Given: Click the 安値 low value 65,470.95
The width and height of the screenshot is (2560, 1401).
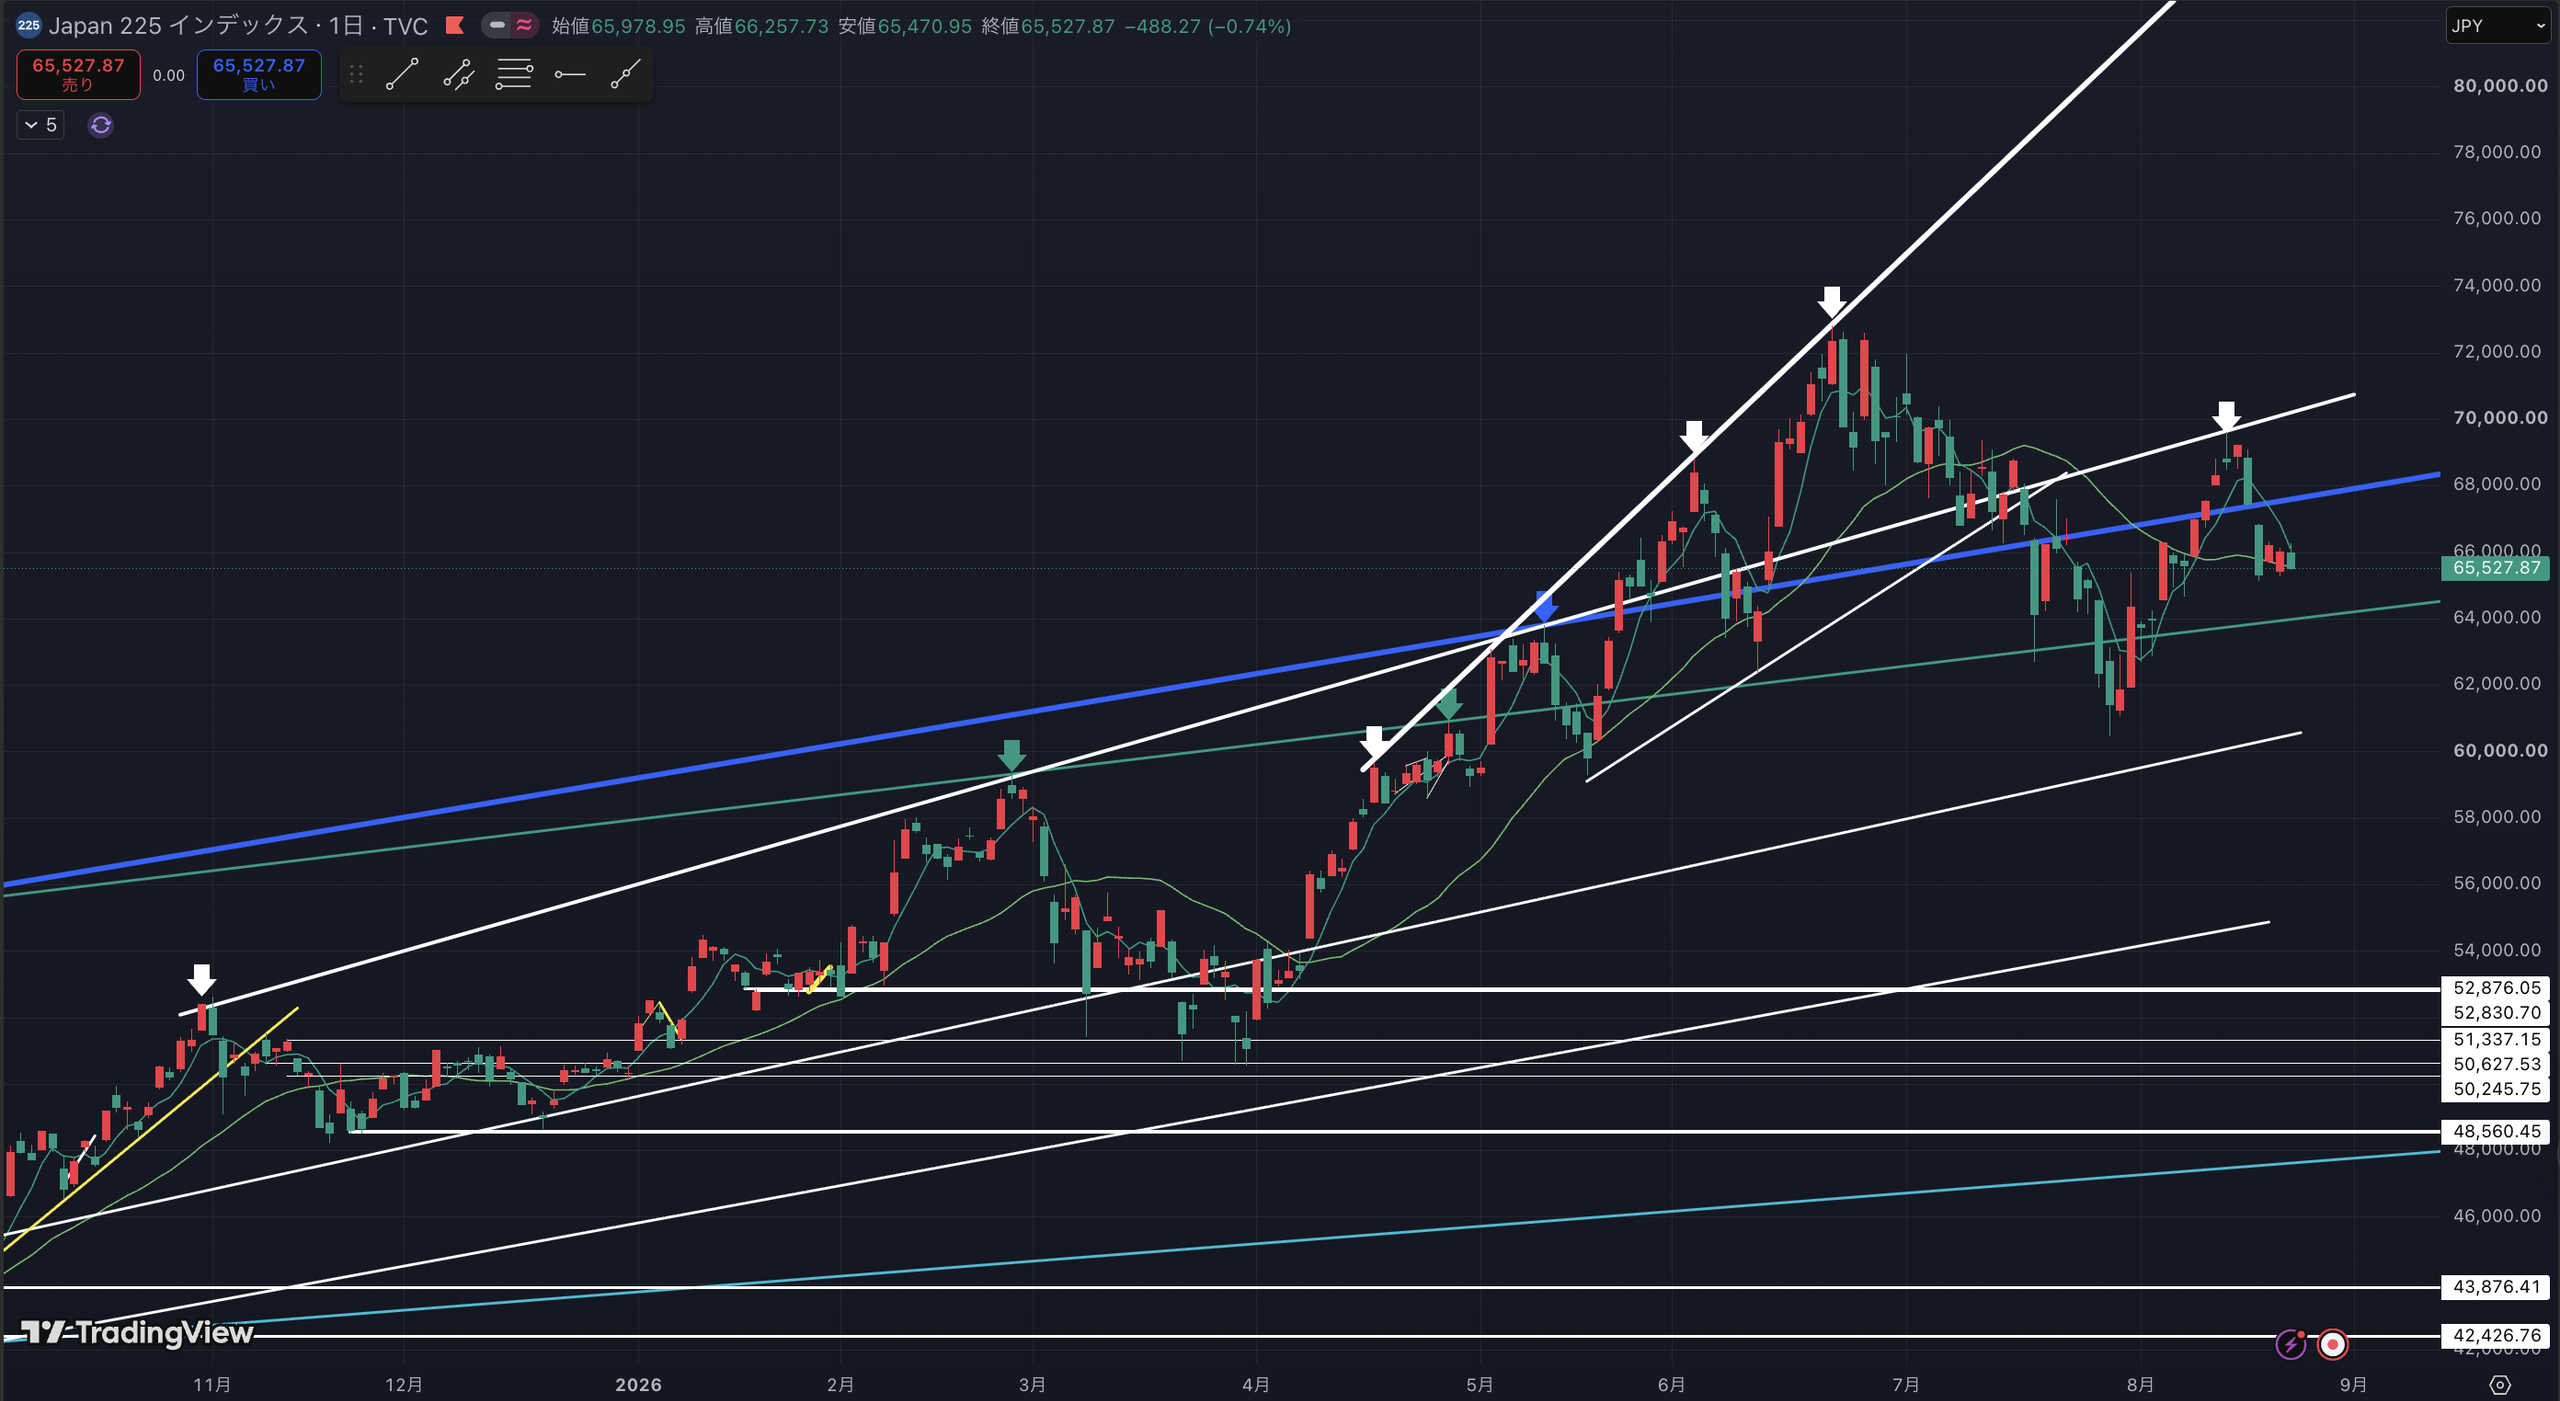Looking at the screenshot, I should (x=925, y=26).
